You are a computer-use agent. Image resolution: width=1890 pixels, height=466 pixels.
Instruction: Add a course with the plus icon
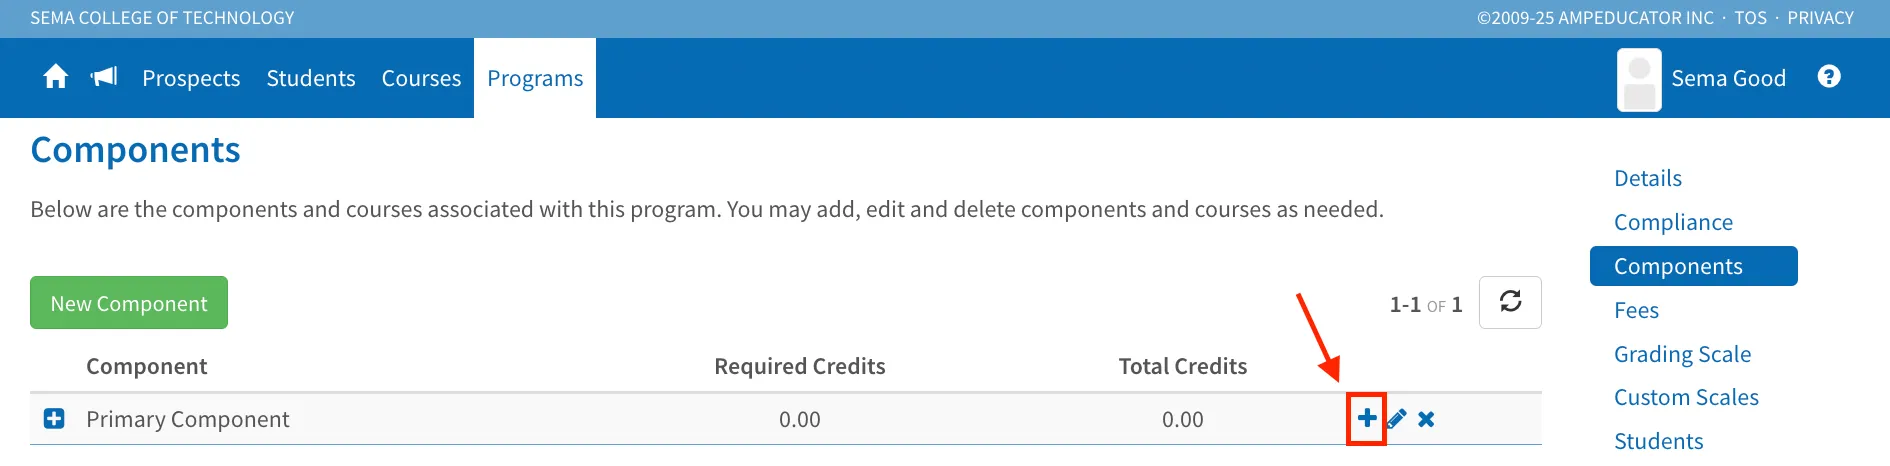[1367, 418]
